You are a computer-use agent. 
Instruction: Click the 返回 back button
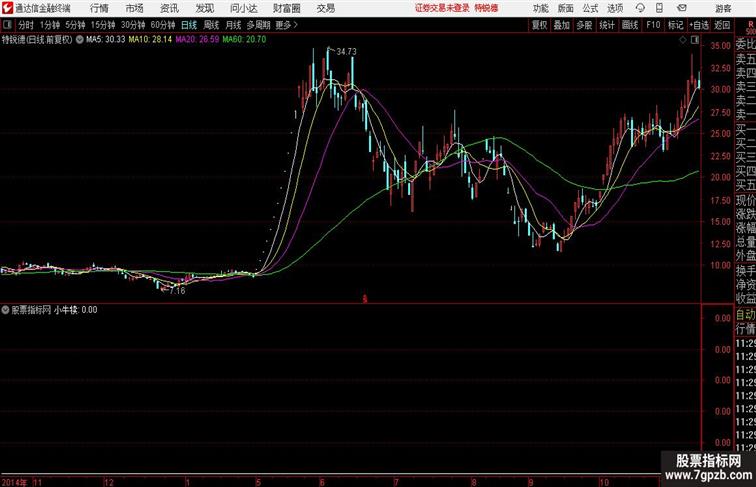coord(722,25)
